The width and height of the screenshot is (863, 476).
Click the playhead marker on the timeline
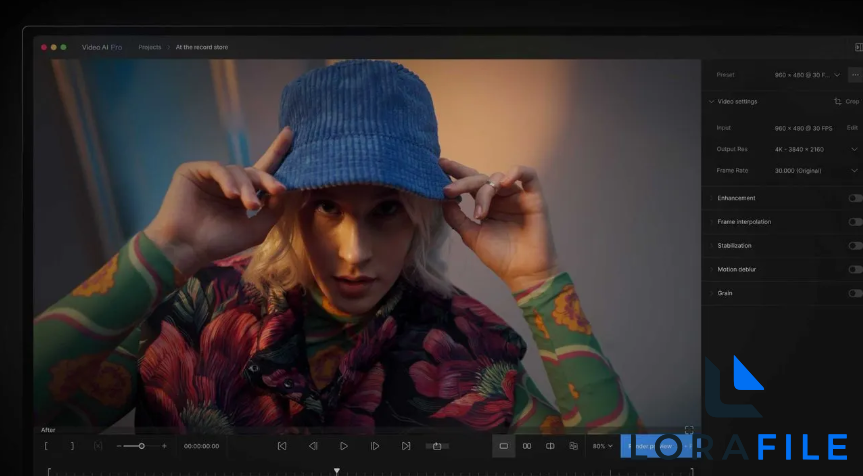pos(337,472)
